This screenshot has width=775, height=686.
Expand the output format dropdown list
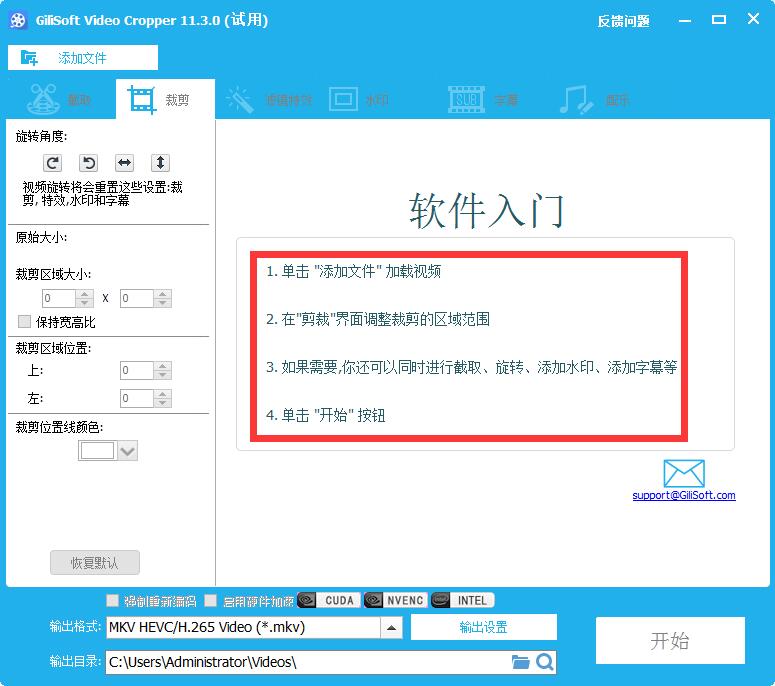392,628
